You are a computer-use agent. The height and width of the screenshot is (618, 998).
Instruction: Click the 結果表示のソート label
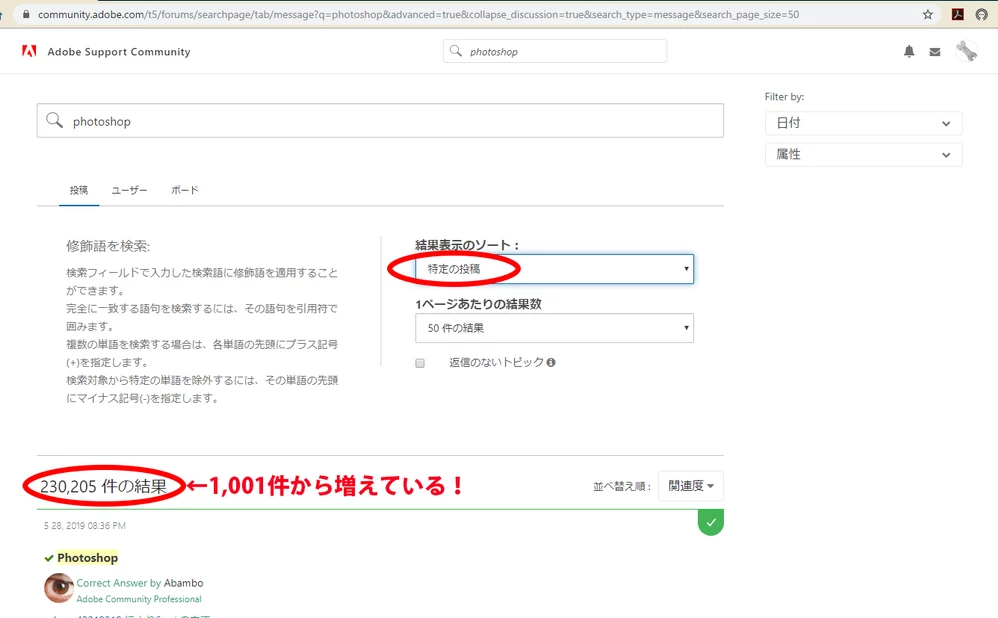coord(467,245)
